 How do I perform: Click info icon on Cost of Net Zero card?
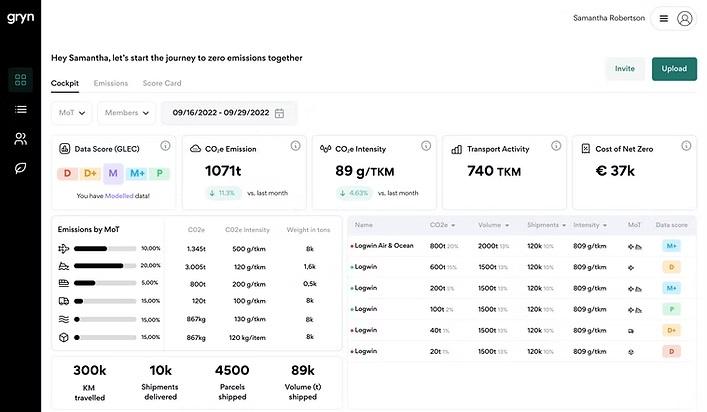(686, 146)
